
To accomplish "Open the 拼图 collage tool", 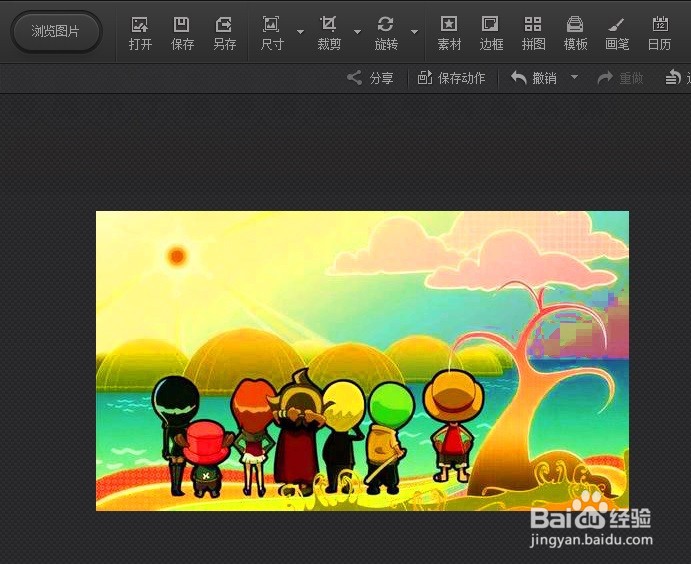I will pyautogui.click(x=533, y=33).
